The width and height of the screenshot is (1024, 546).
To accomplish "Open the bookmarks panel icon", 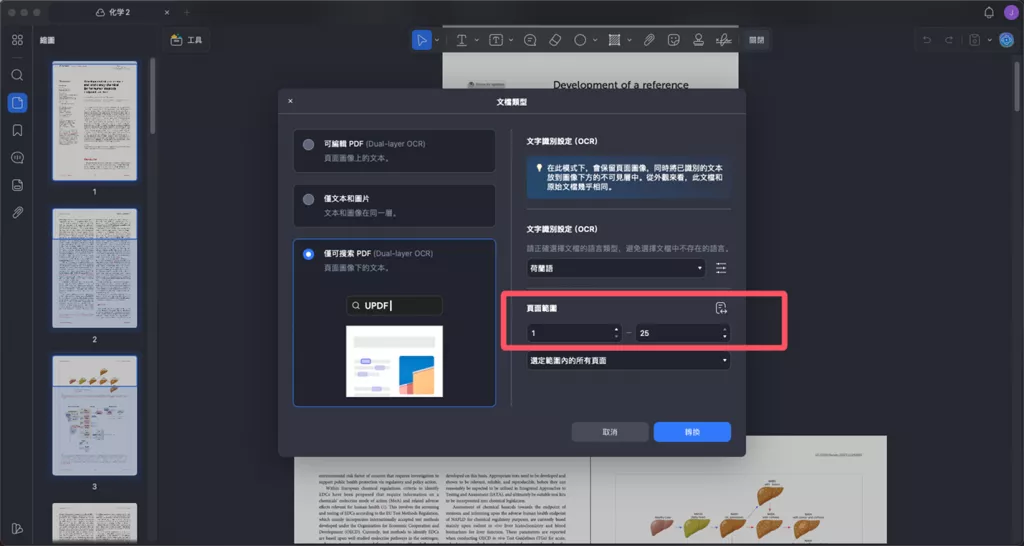I will [18, 131].
